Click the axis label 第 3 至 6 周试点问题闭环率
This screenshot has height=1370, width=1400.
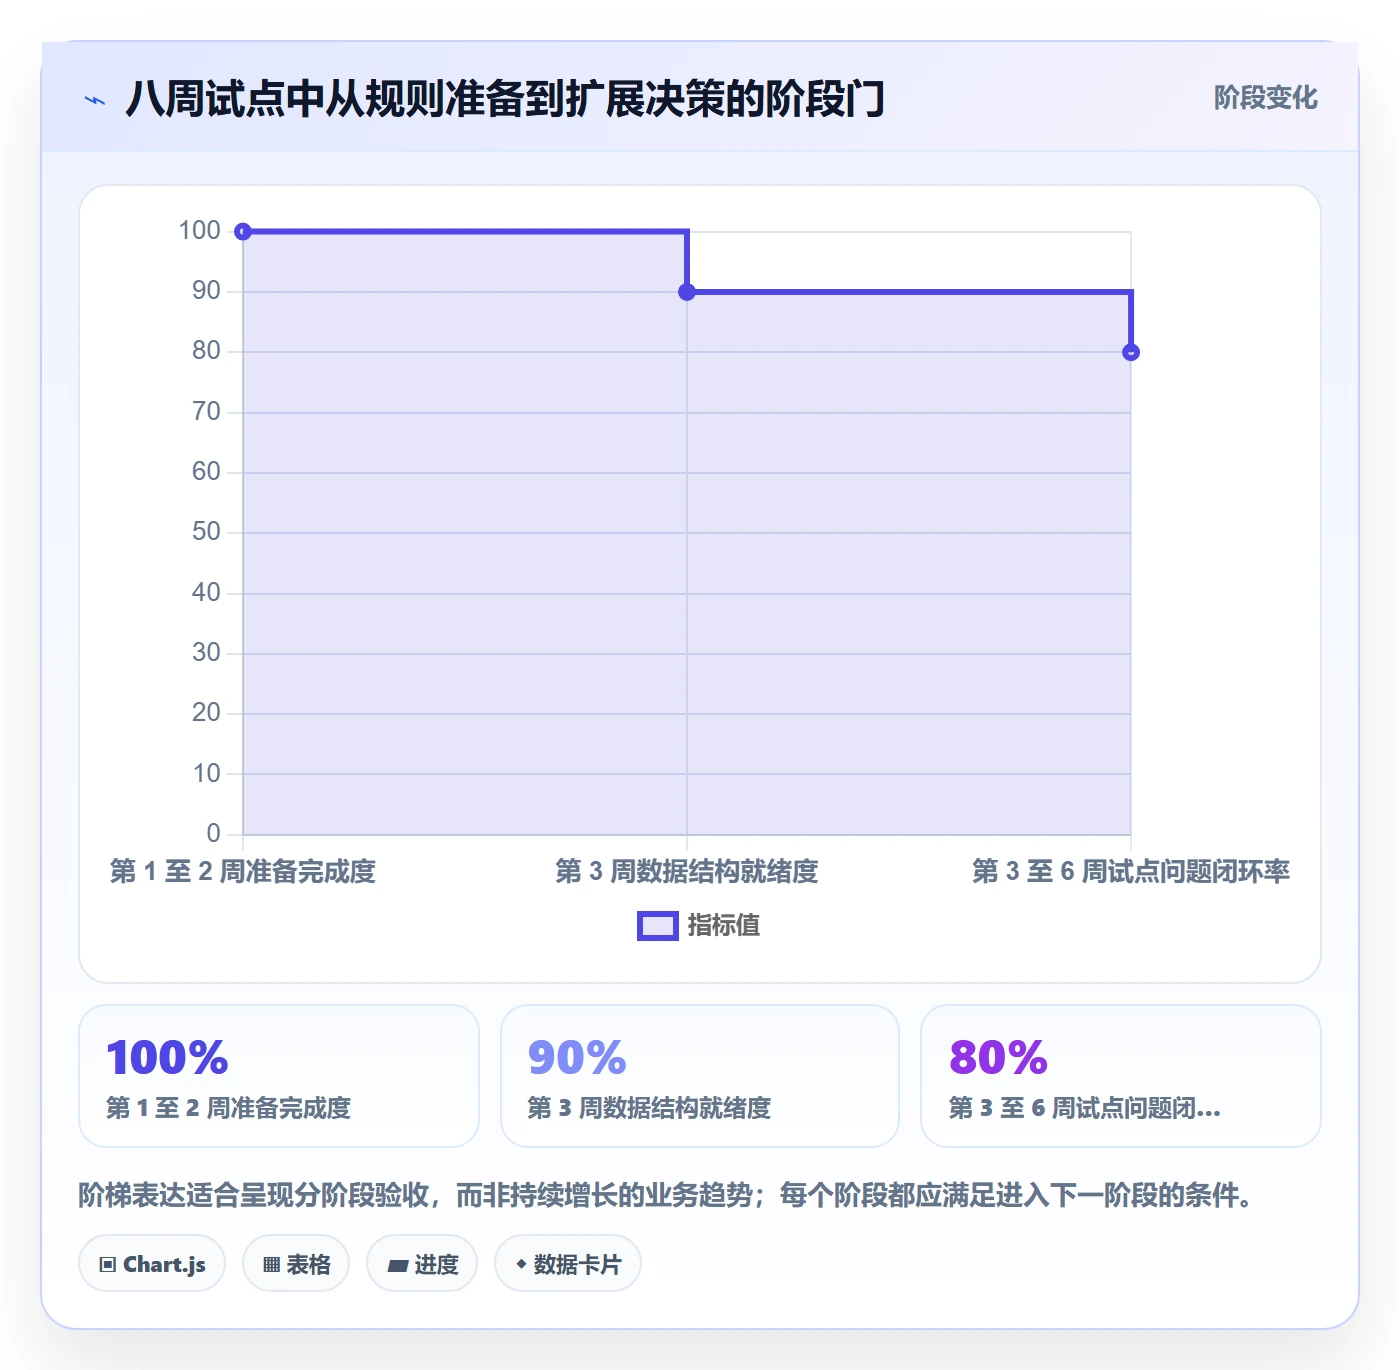1131,872
